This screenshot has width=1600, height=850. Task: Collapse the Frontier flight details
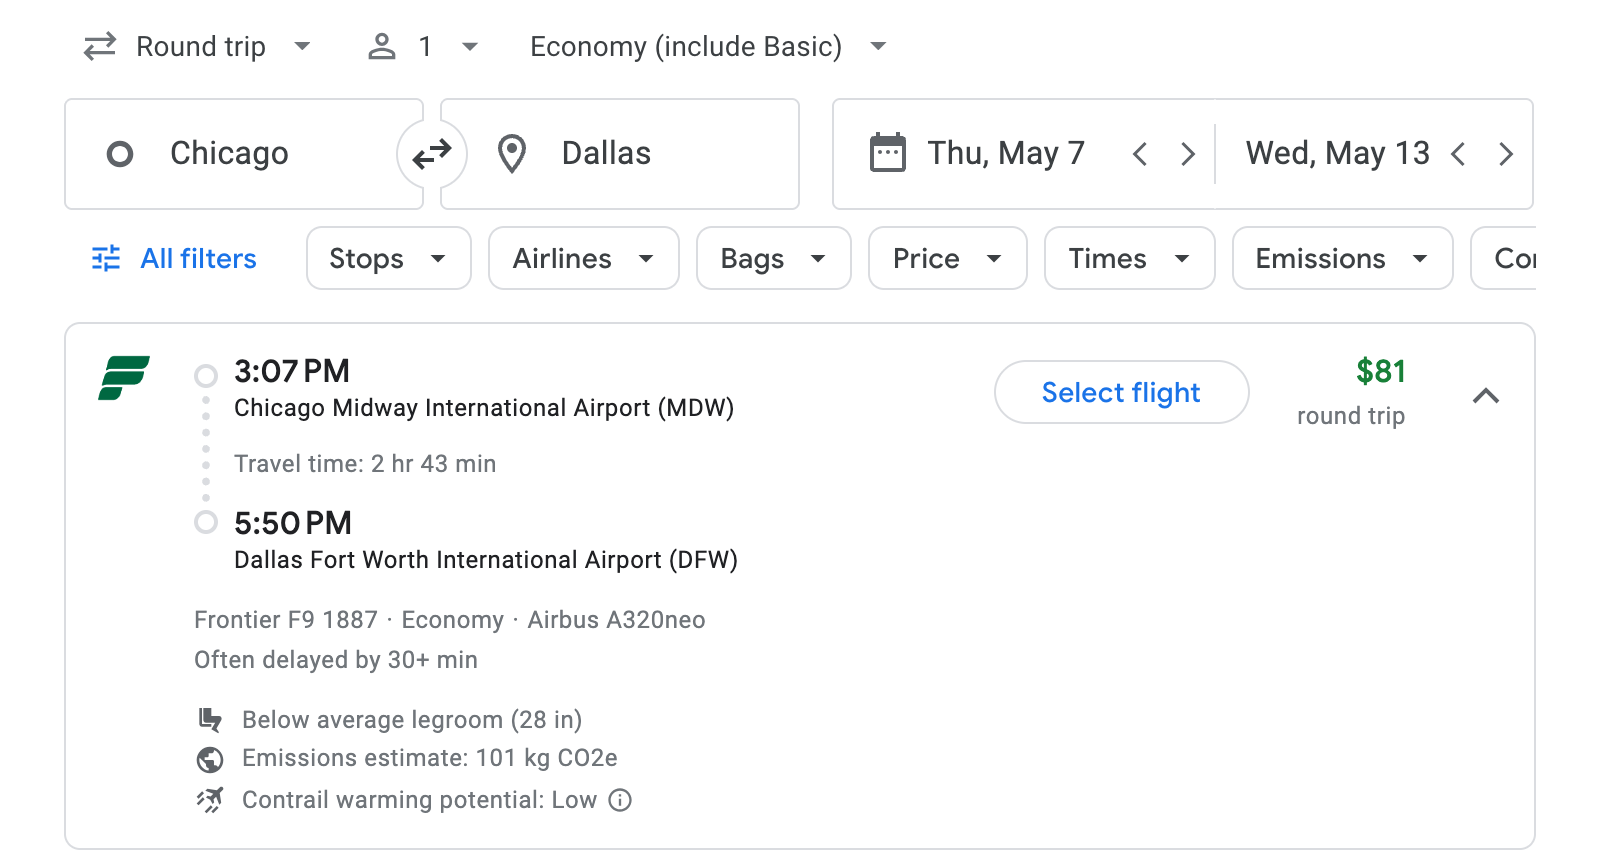click(x=1487, y=396)
